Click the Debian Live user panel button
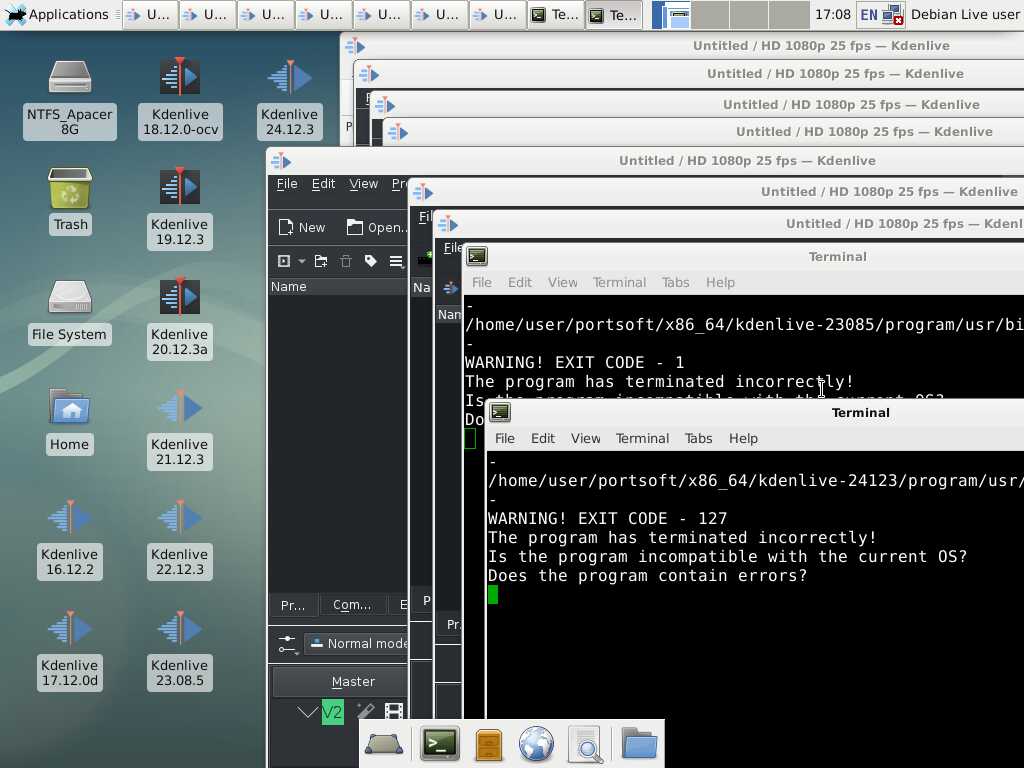Screen dimensions: 1024x768 coord(965,14)
